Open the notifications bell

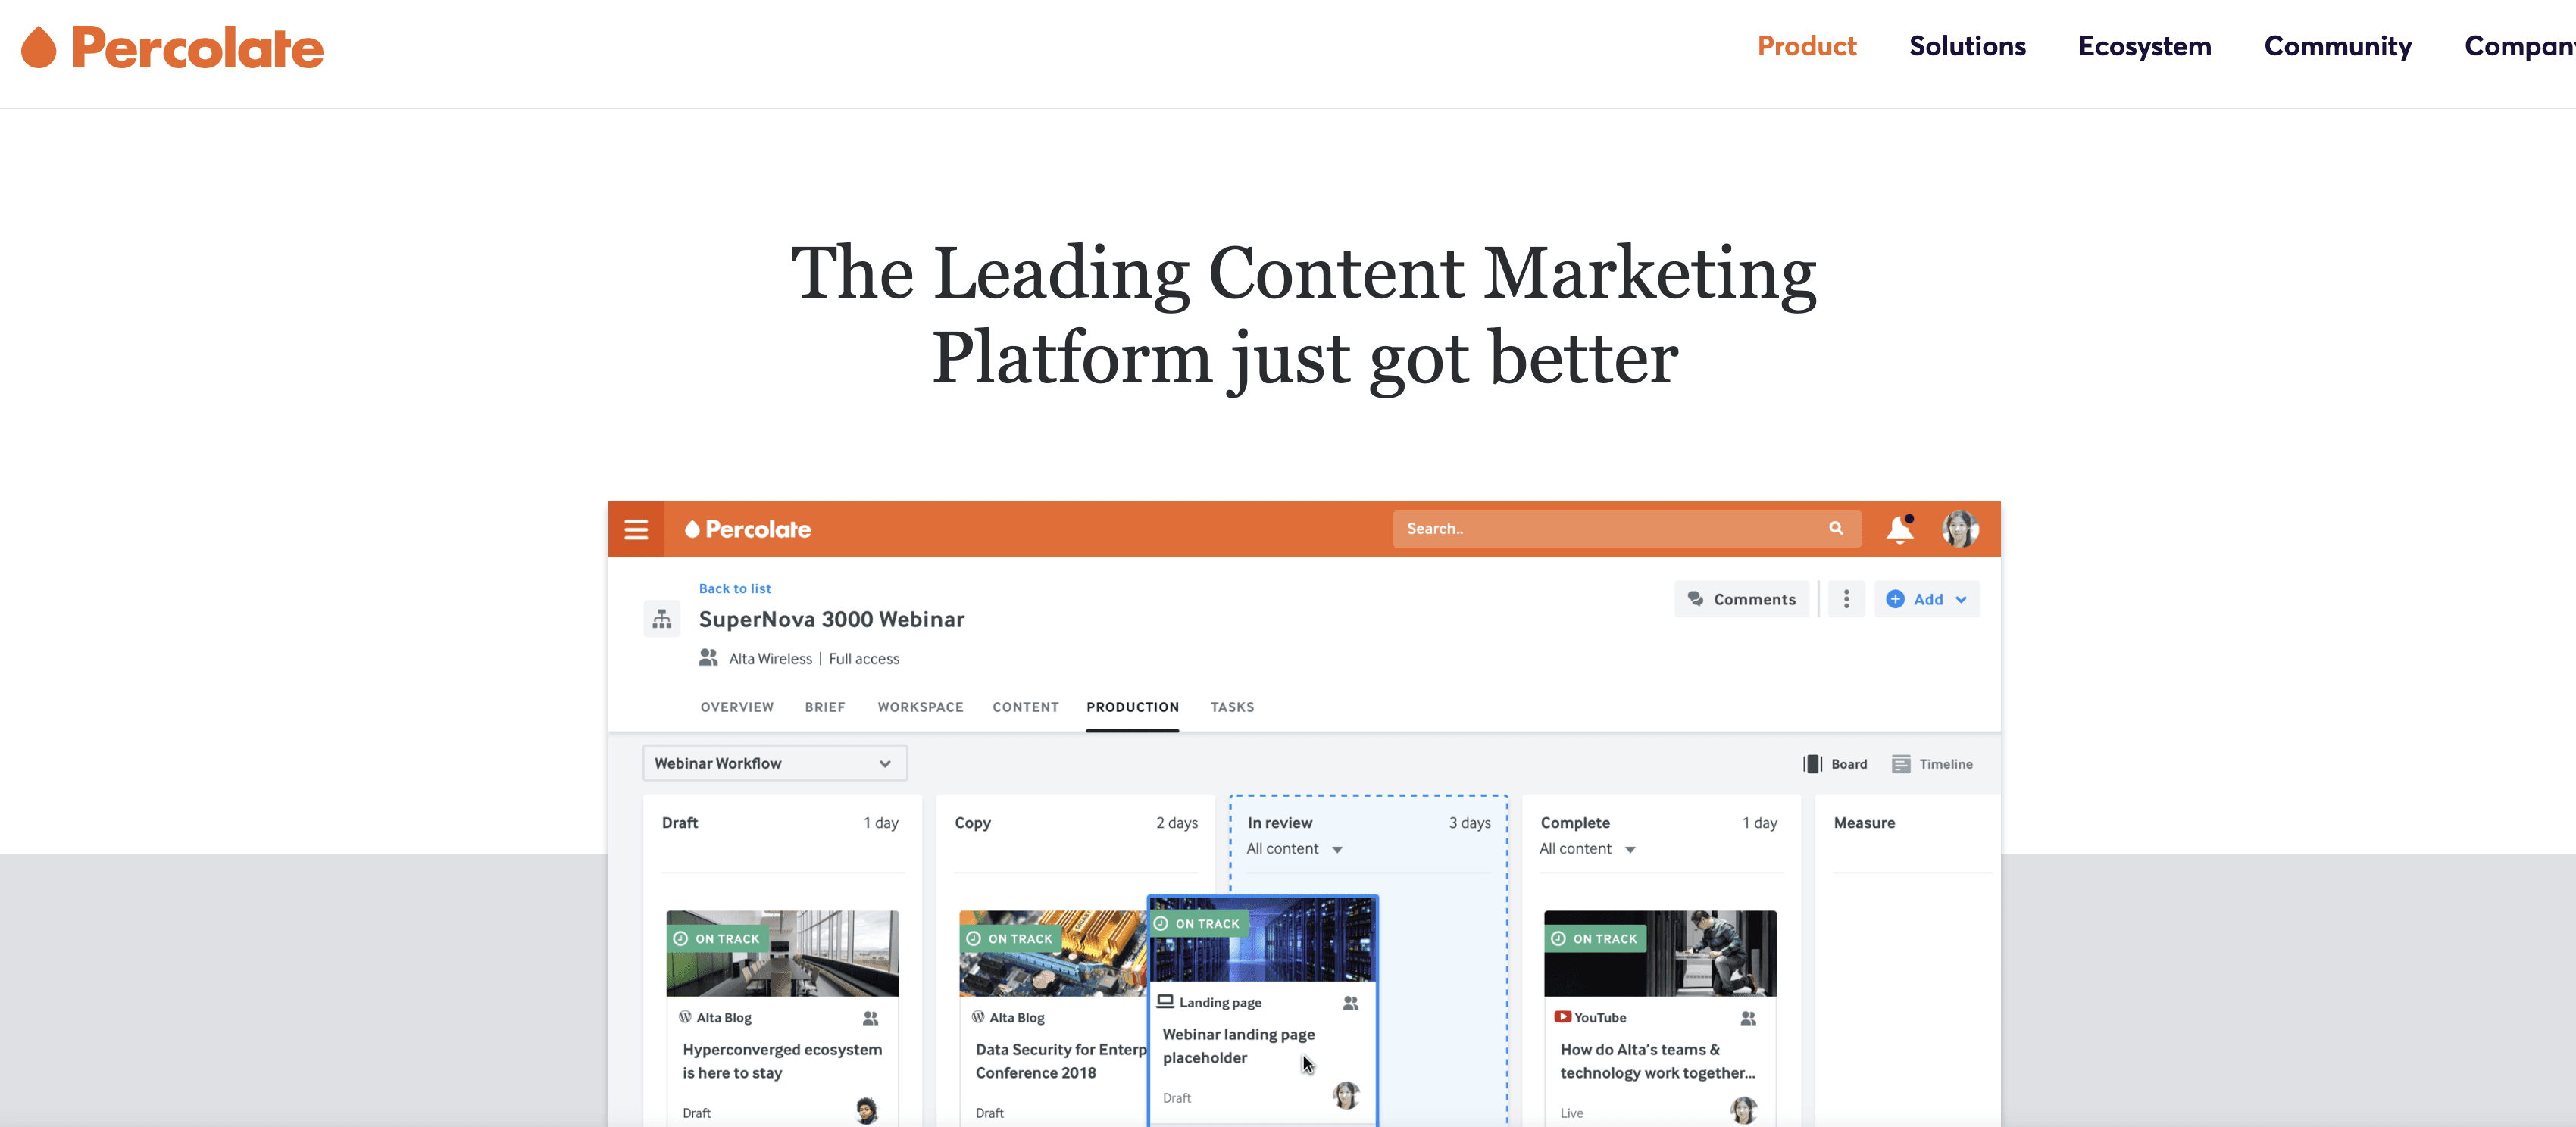coord(1900,529)
